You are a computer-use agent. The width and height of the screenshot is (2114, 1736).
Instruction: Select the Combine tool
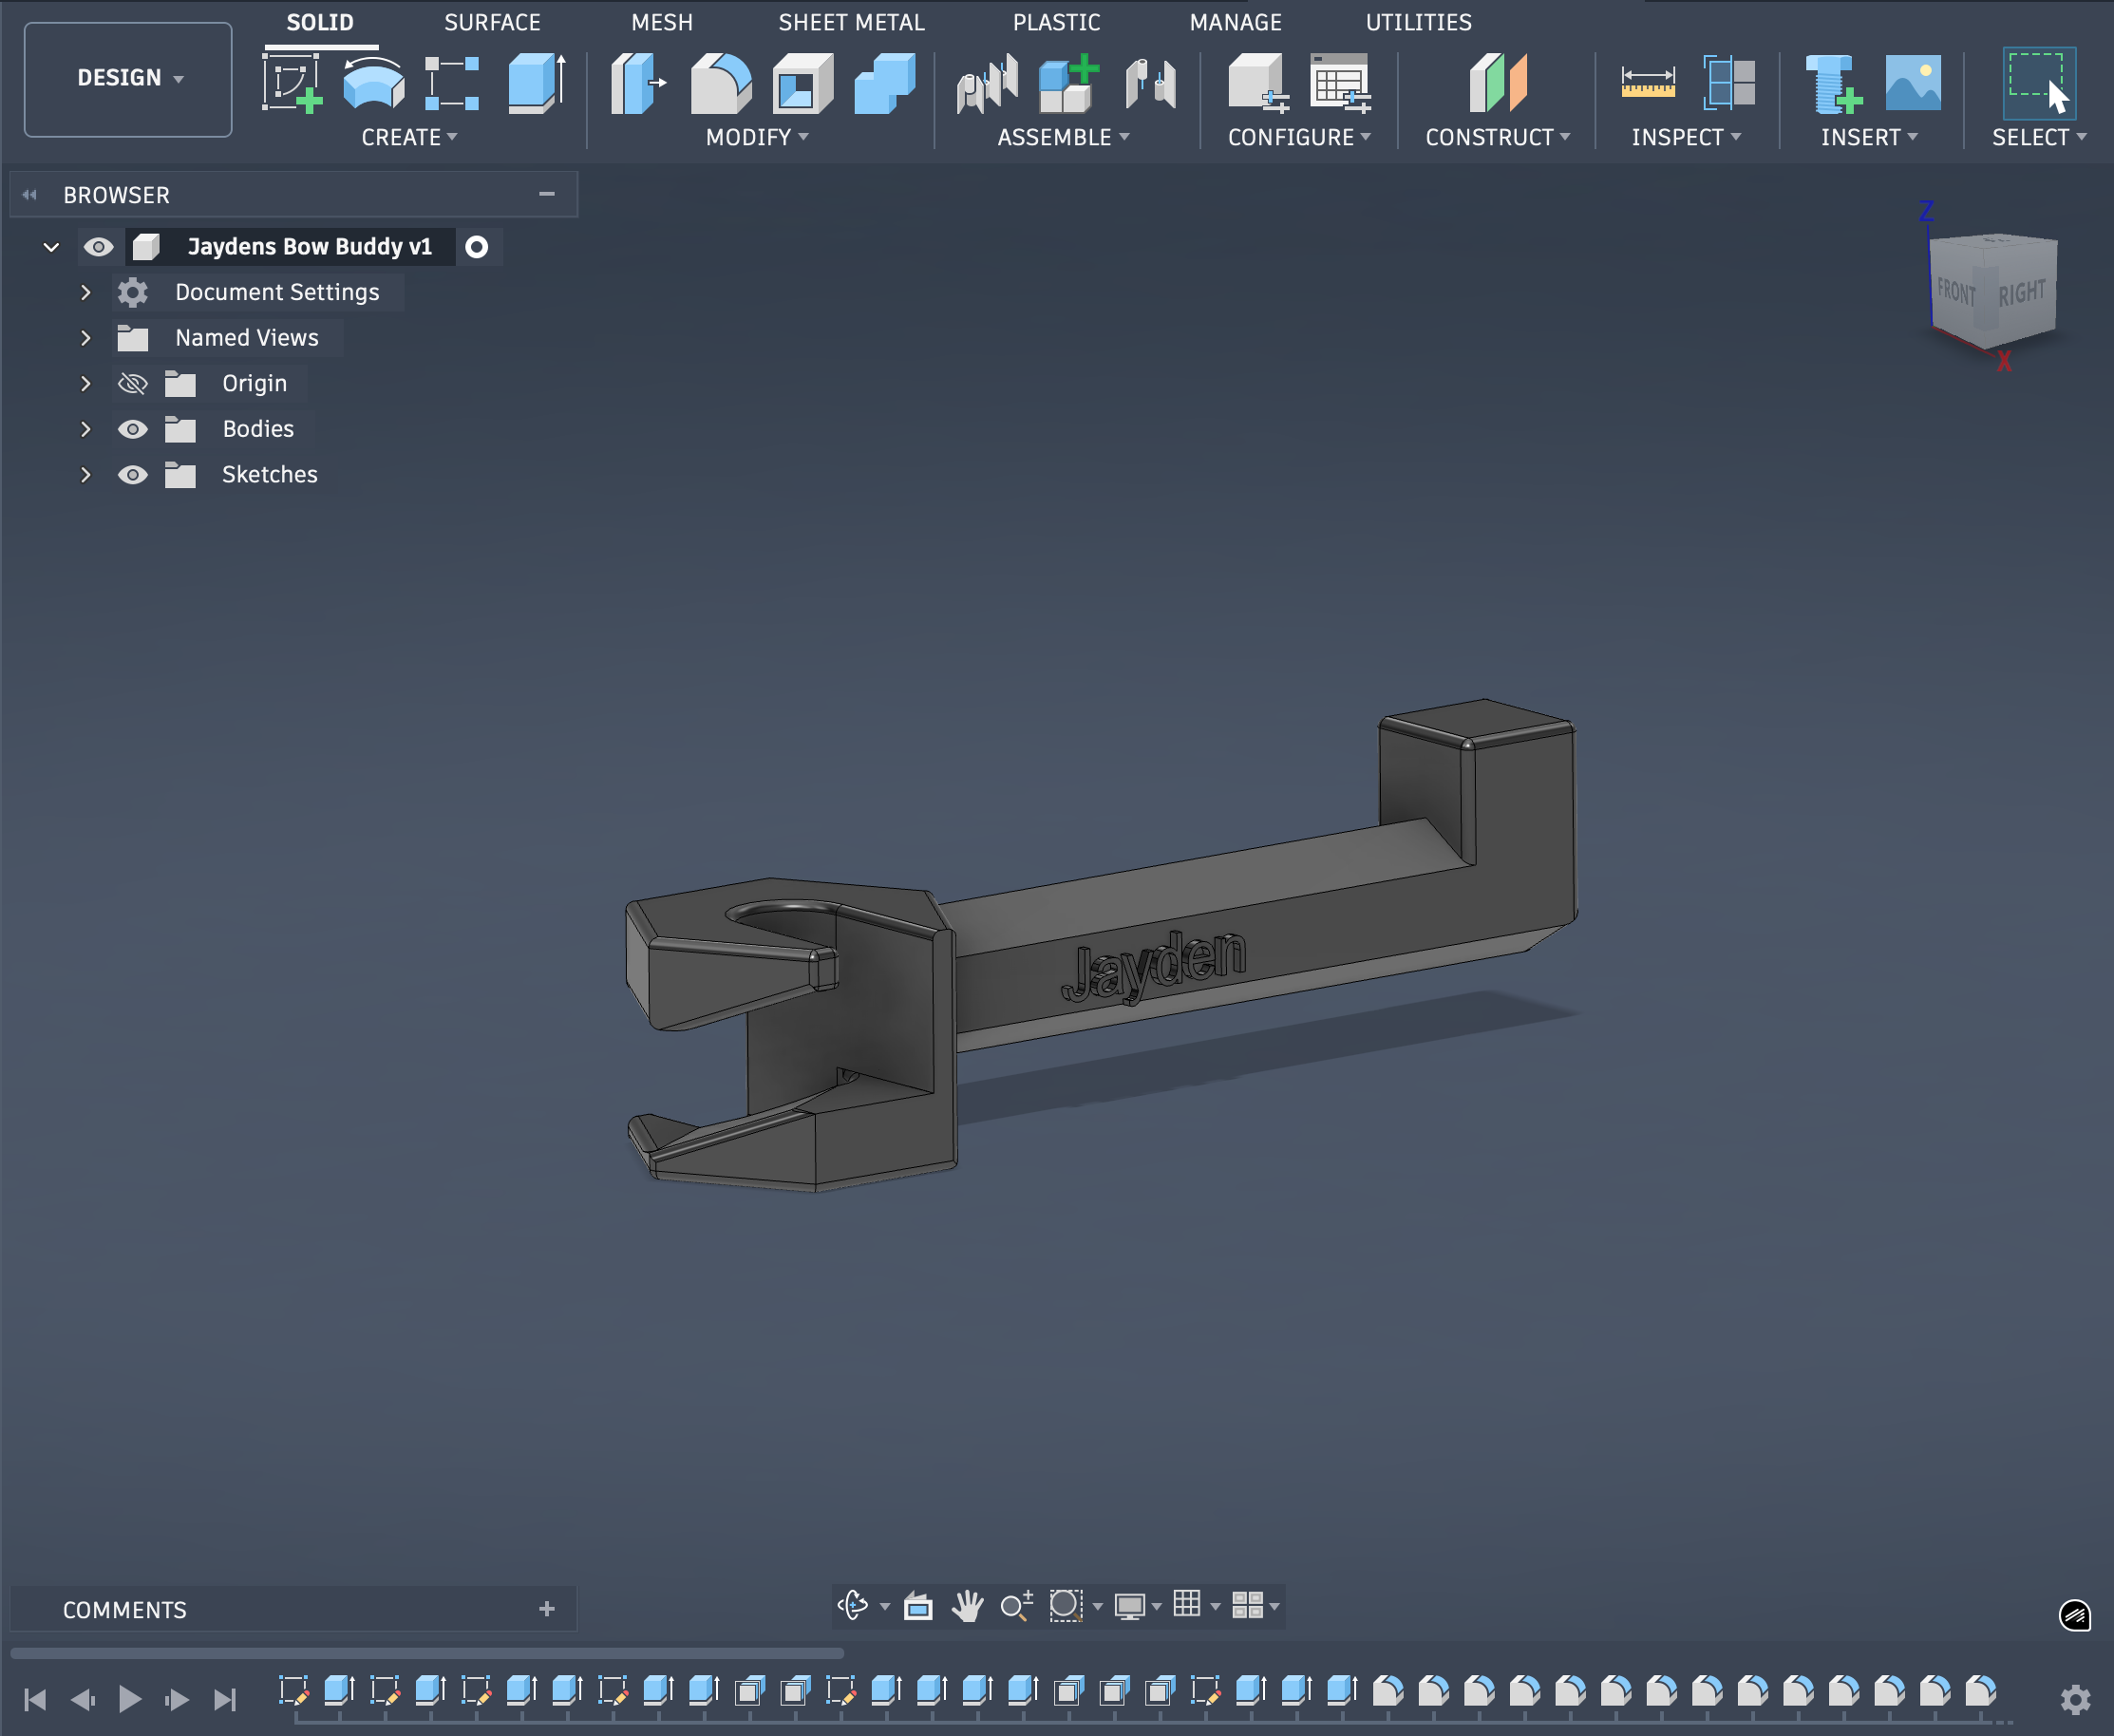[x=882, y=88]
